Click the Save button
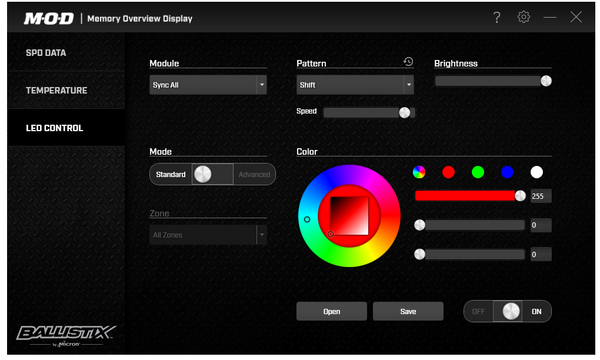The width and height of the screenshot is (600, 360). [408, 311]
